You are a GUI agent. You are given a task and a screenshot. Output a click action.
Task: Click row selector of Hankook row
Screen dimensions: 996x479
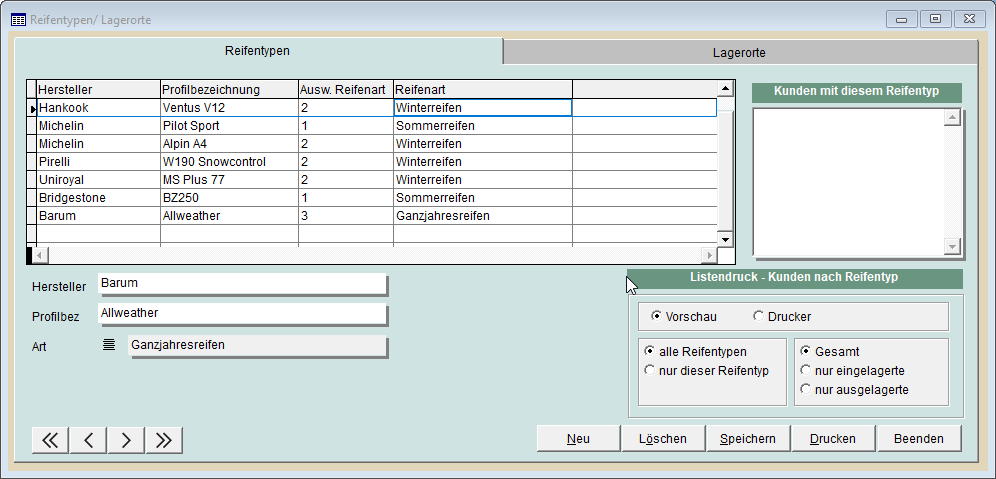(32, 108)
